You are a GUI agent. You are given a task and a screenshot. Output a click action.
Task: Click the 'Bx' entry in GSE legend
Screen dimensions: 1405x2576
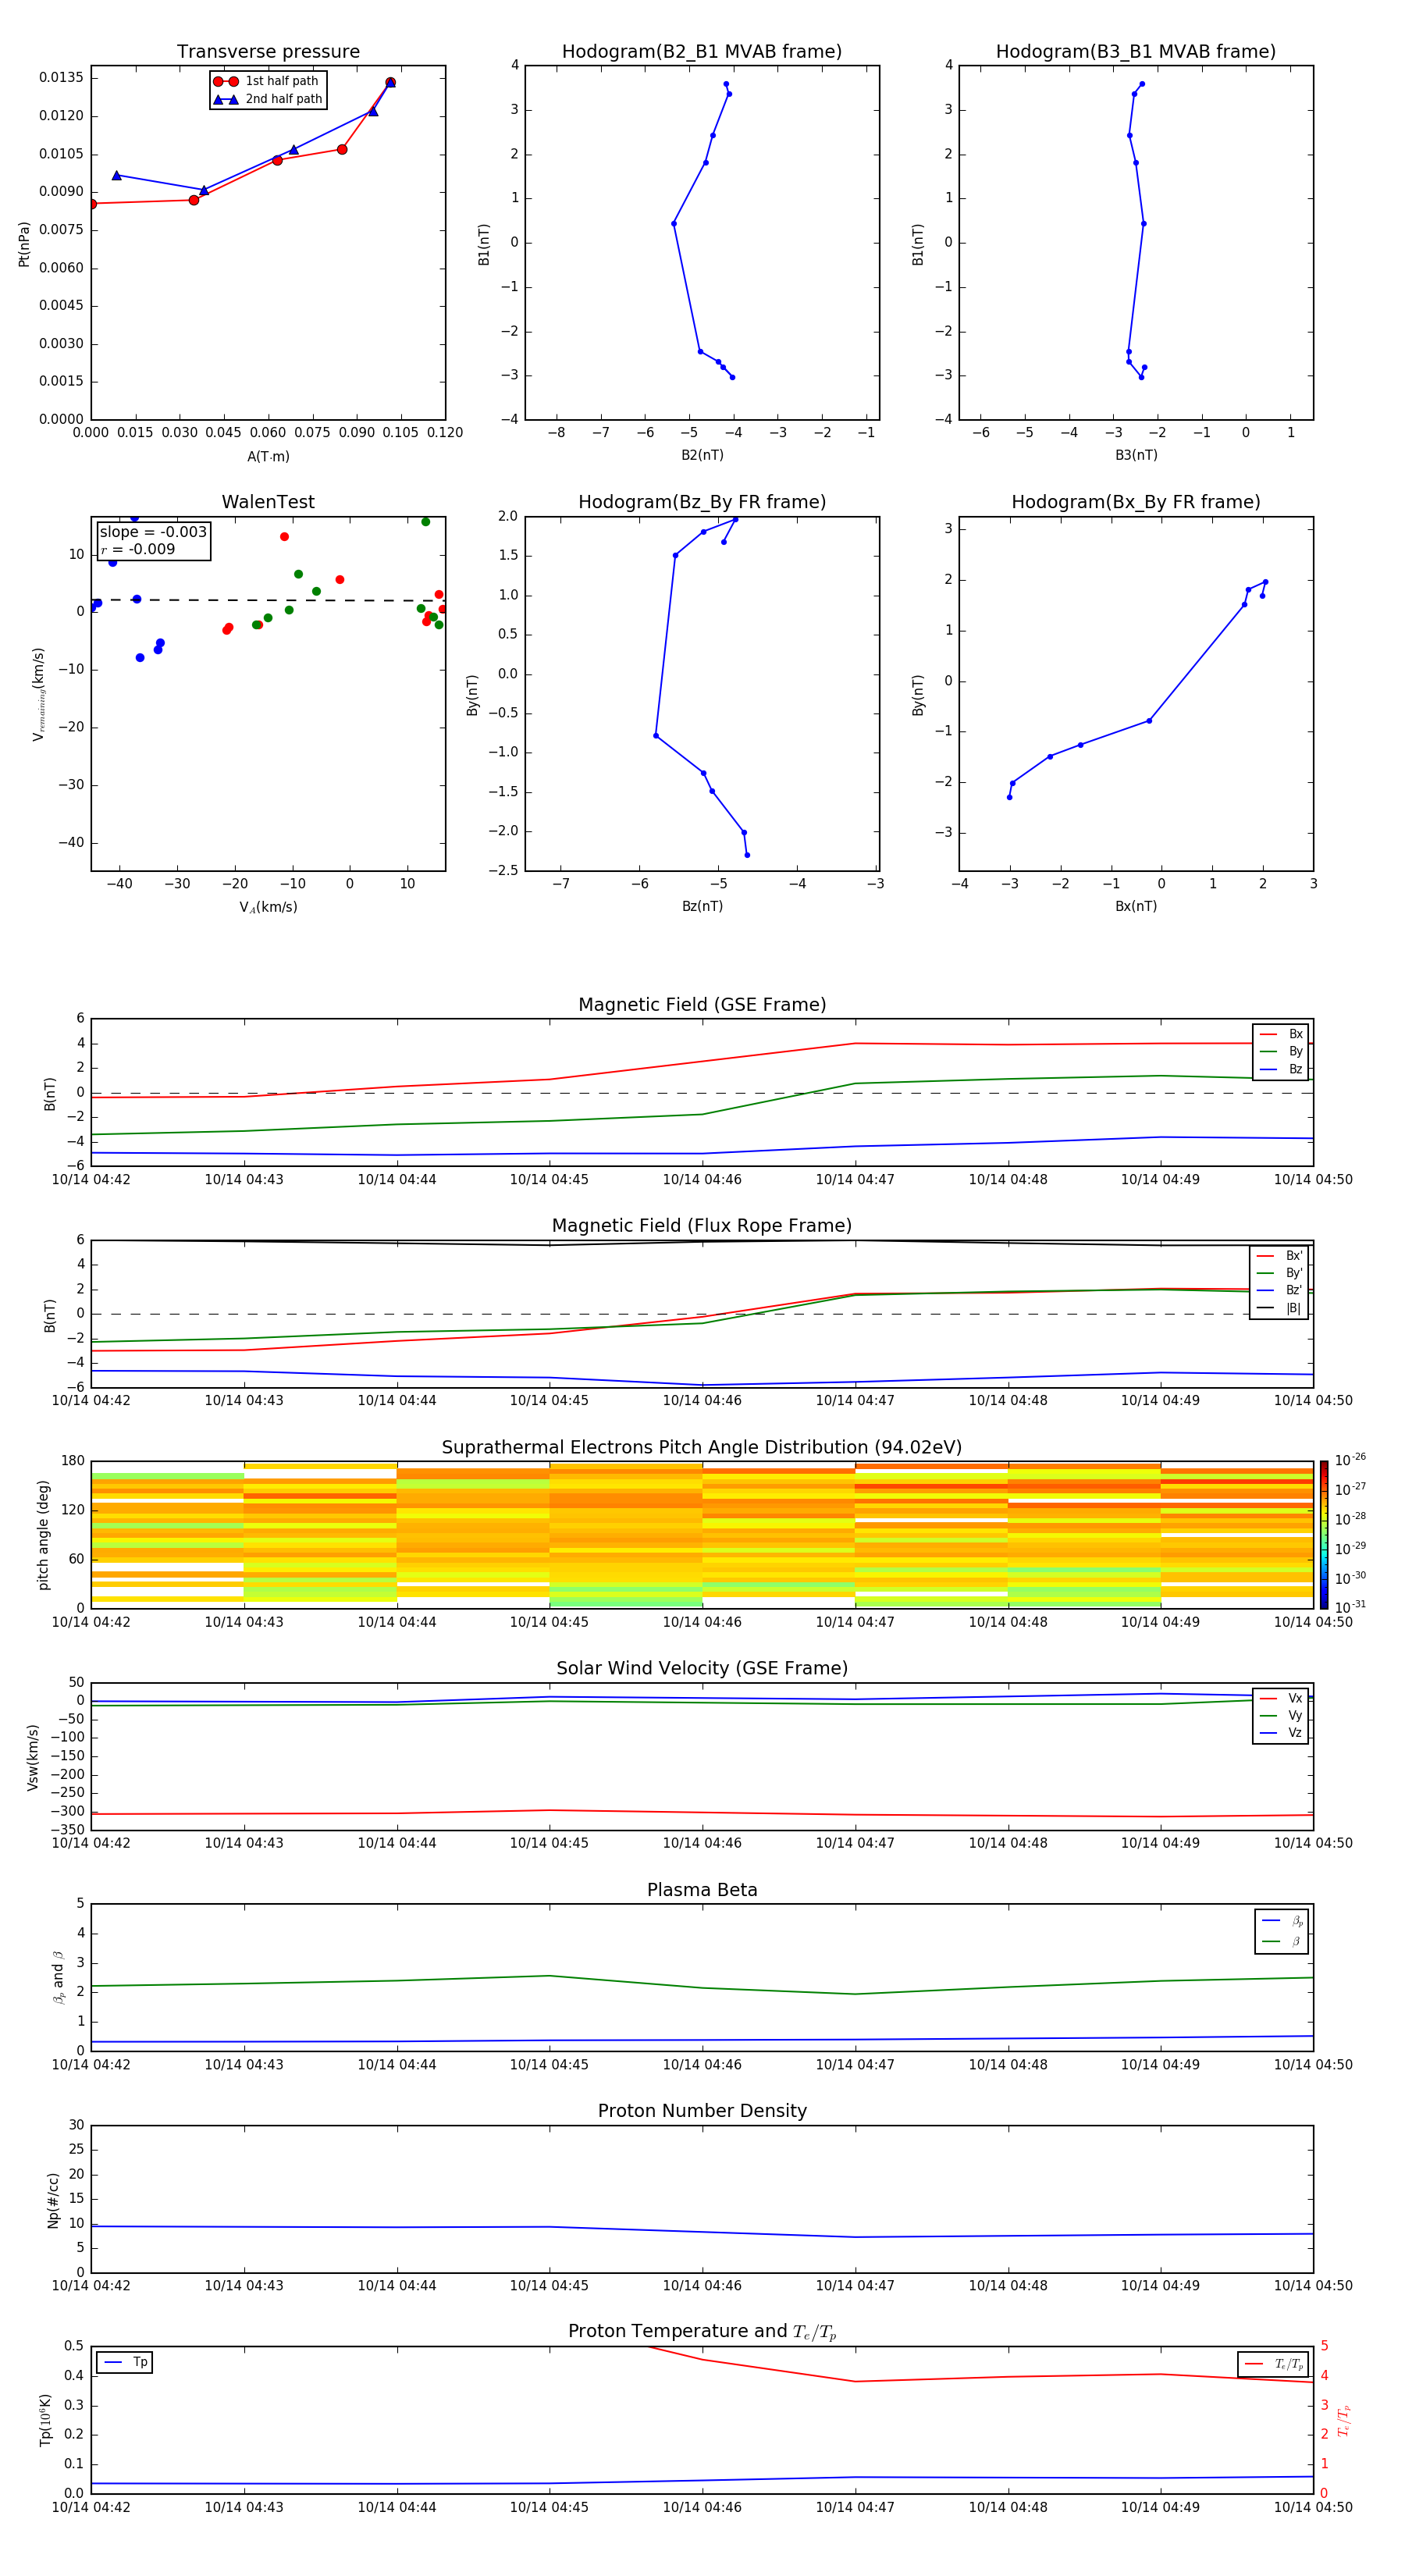pos(1281,1034)
